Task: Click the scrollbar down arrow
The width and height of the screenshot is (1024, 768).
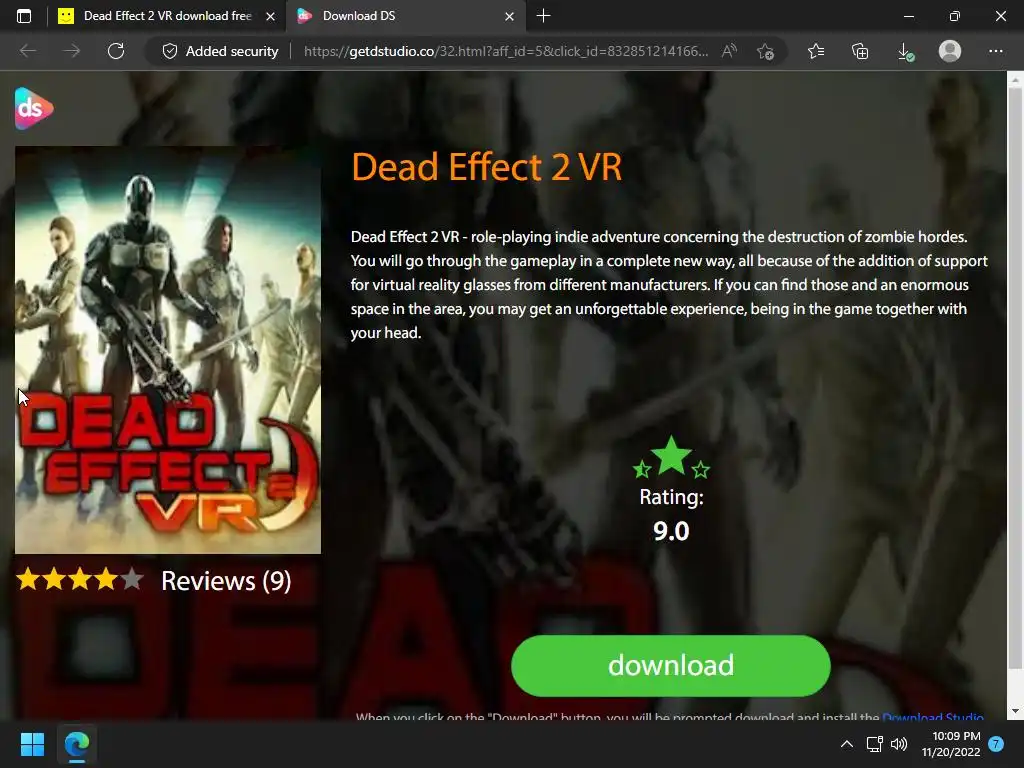Action: tap(1015, 711)
